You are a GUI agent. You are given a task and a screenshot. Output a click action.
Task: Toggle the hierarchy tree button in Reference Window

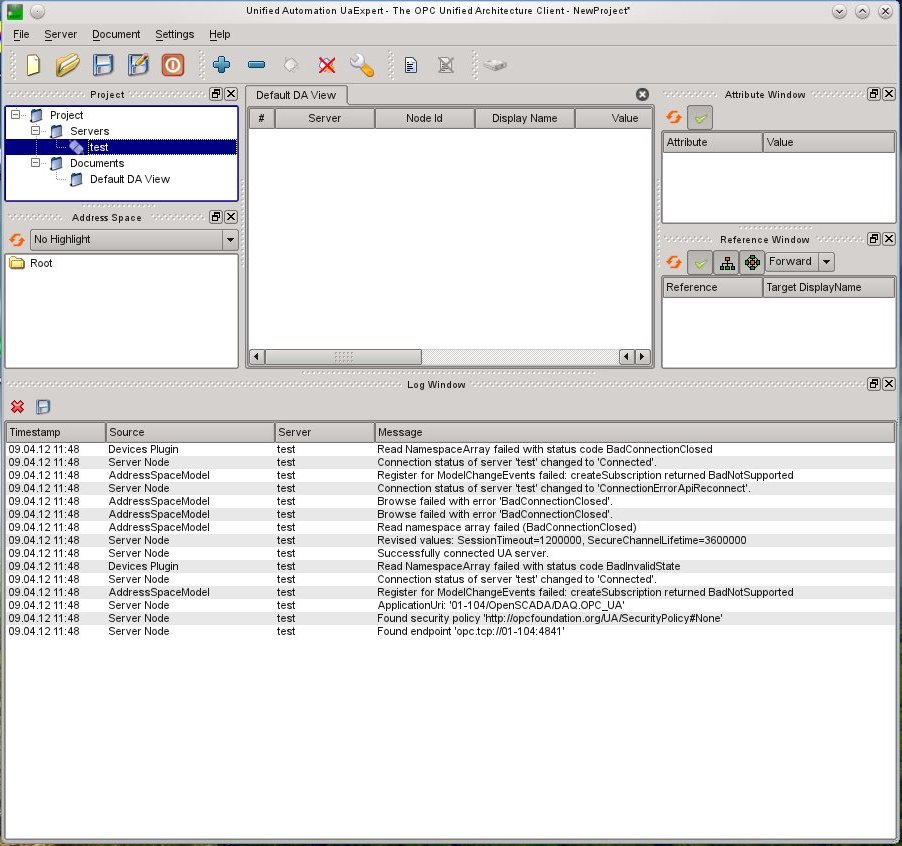pos(727,262)
